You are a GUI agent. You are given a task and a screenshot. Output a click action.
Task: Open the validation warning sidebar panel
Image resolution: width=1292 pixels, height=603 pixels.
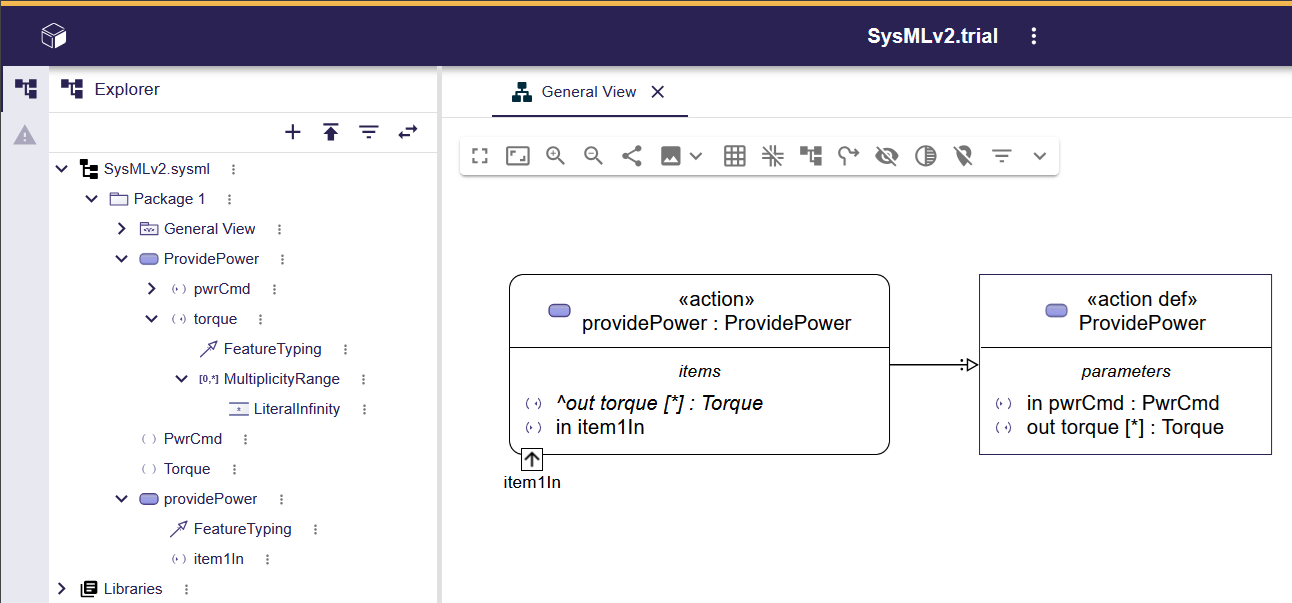(25, 135)
